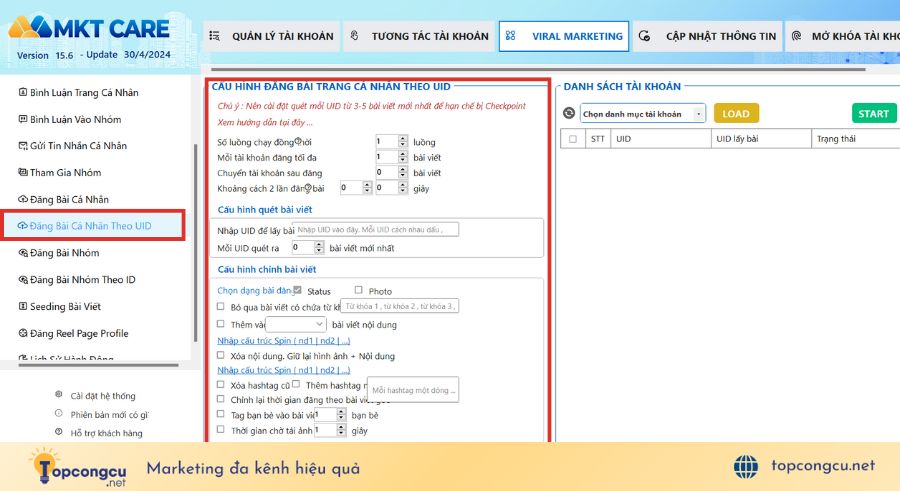Click the refresh icon beside account category dropdown
Image resolution: width=900 pixels, height=491 pixels.
(569, 113)
